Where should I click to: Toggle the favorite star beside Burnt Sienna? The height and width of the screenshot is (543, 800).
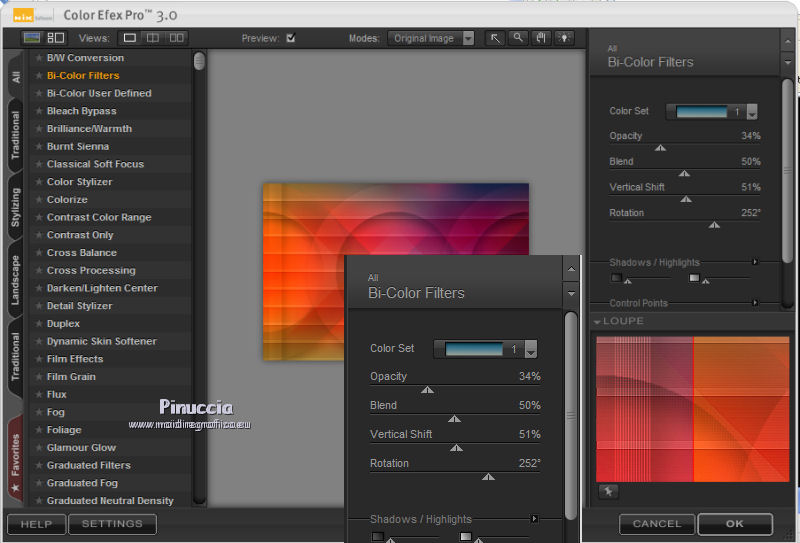coord(38,146)
